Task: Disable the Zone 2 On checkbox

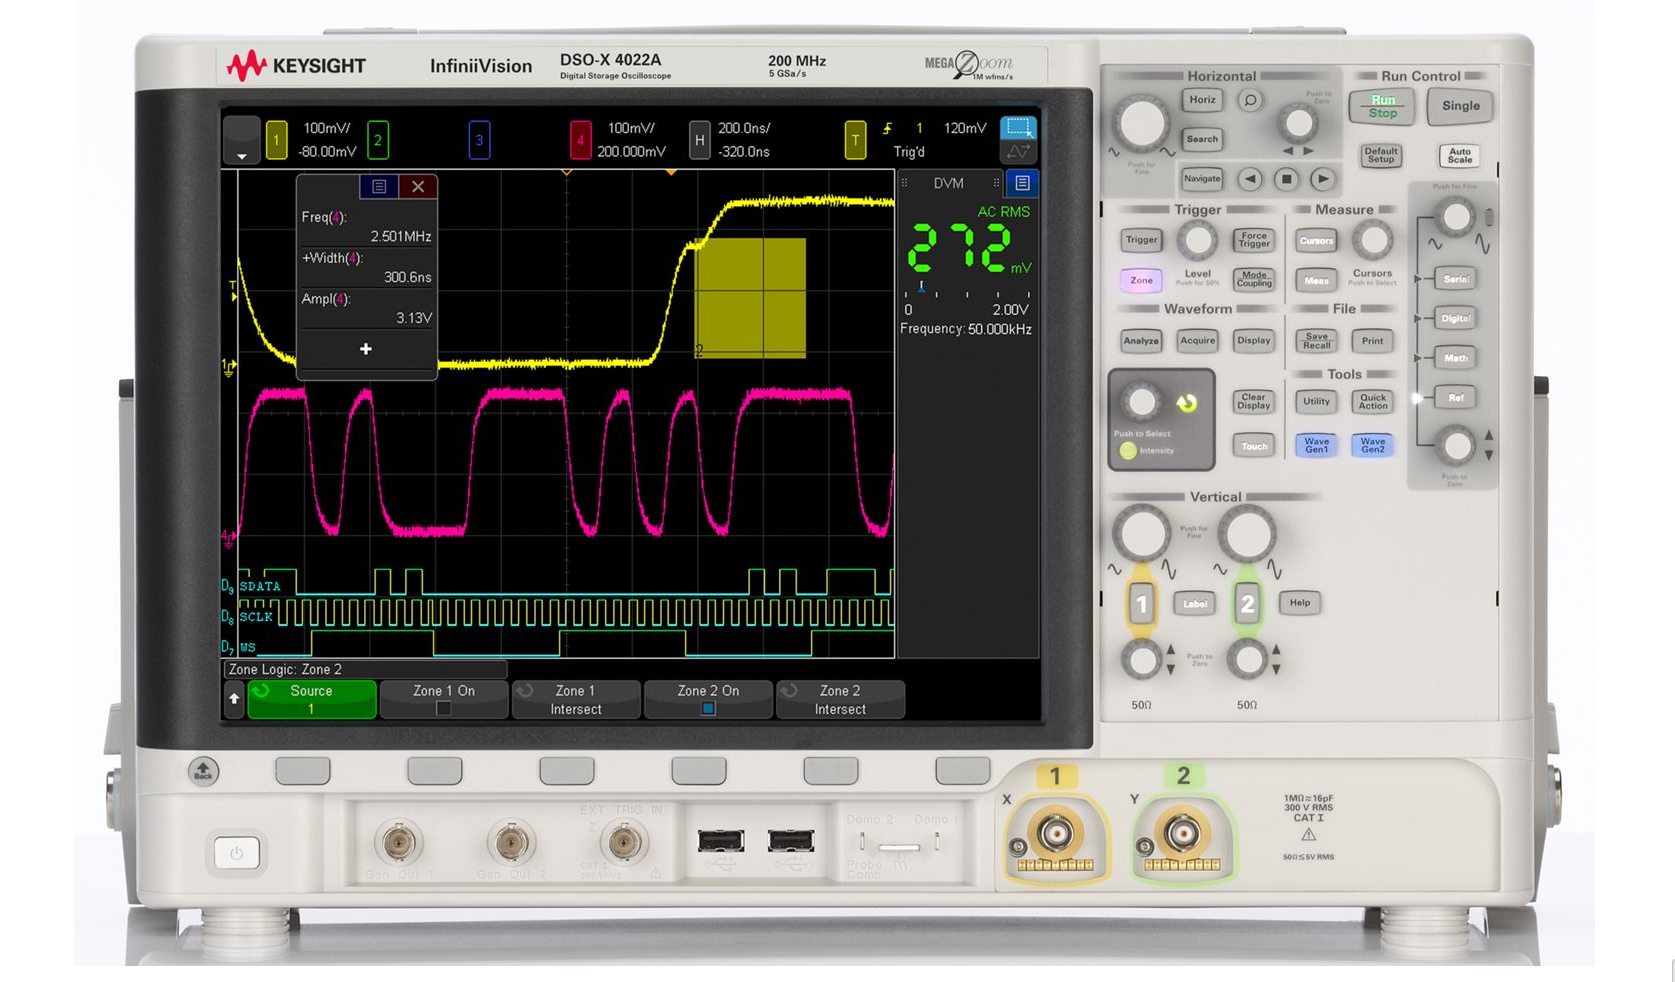Action: pyautogui.click(x=708, y=708)
